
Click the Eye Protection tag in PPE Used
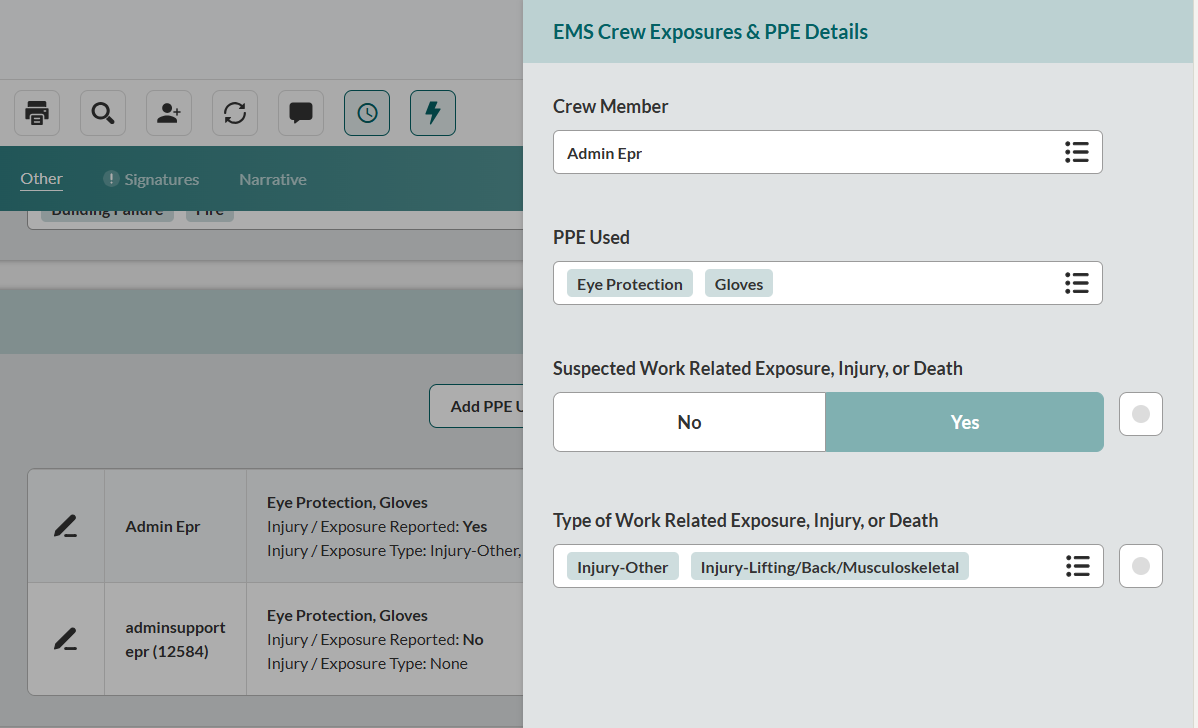pyautogui.click(x=630, y=284)
